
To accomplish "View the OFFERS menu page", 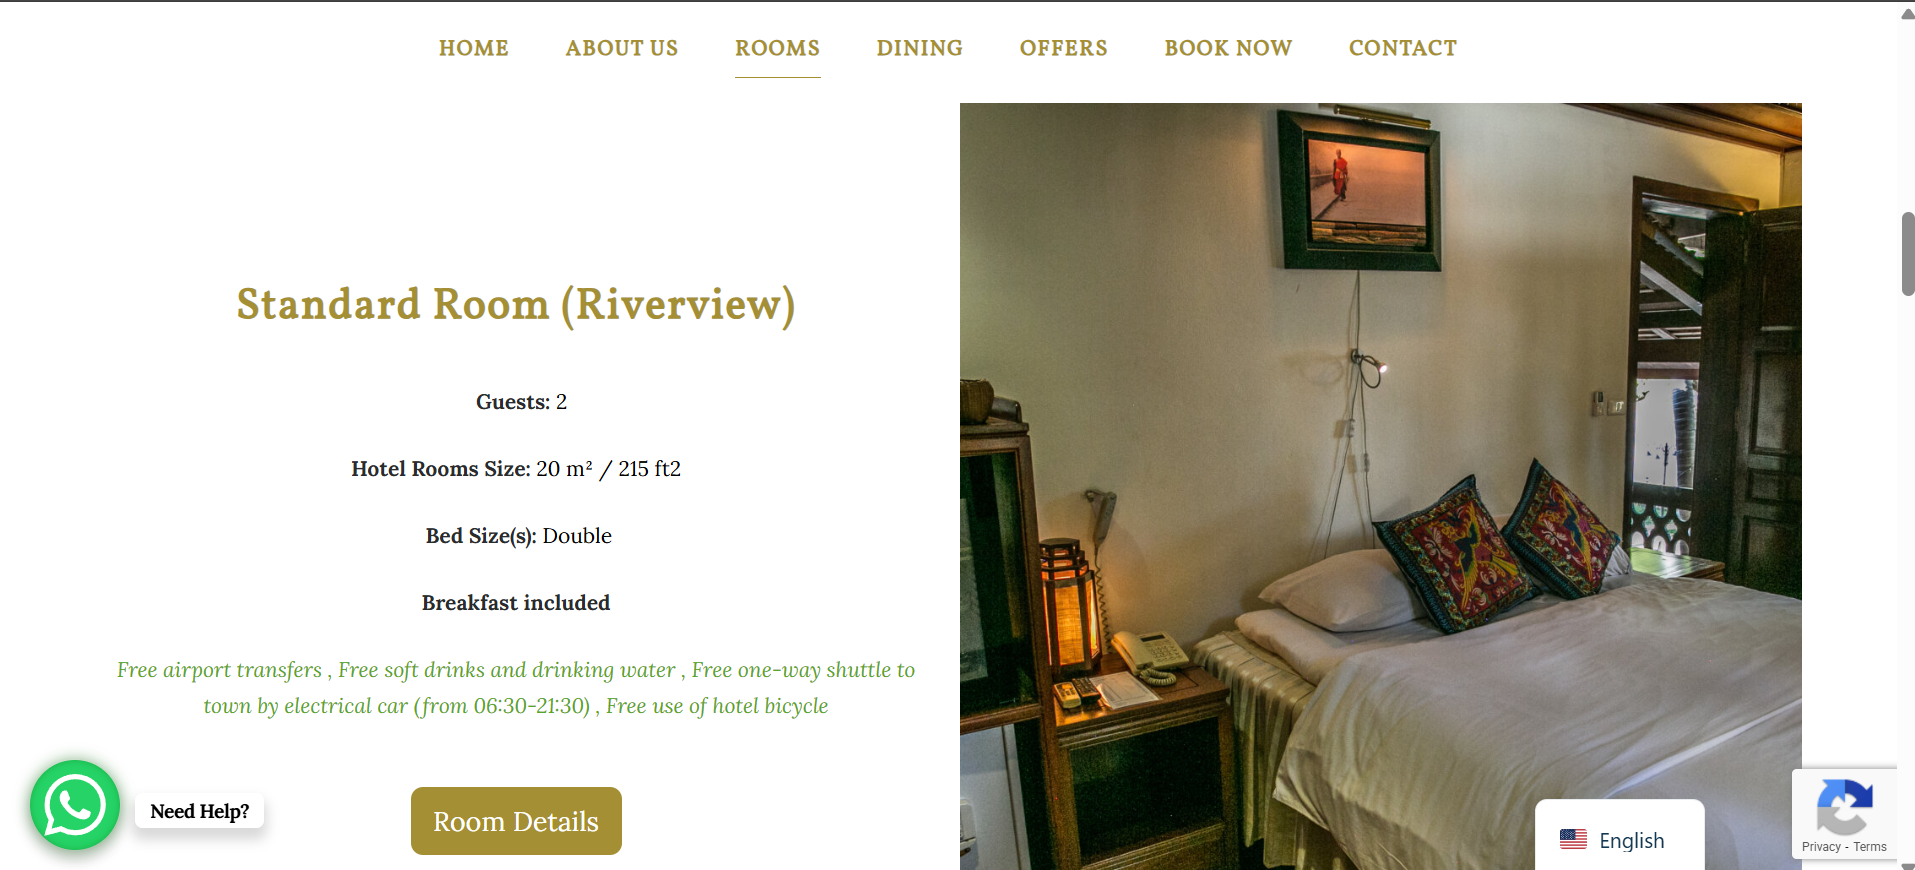I will click(1063, 48).
